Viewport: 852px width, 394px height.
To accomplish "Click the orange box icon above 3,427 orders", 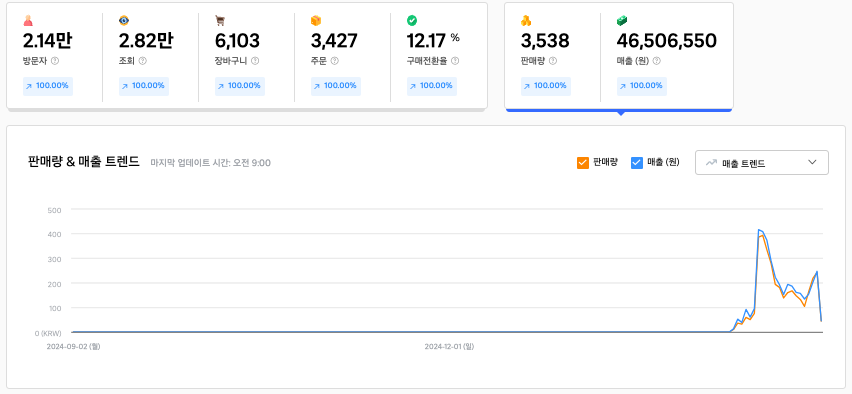I will pyautogui.click(x=316, y=21).
